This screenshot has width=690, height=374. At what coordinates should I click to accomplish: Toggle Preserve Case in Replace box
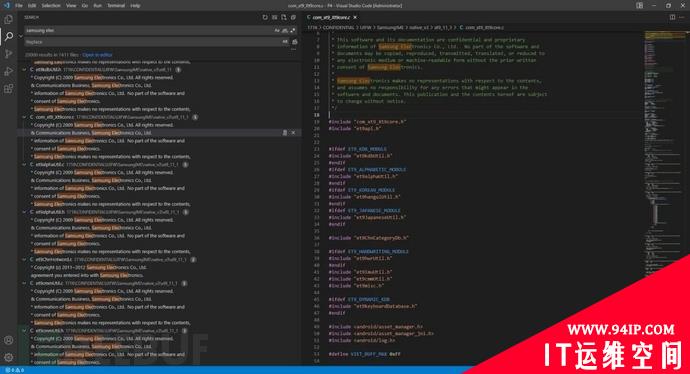click(x=285, y=42)
